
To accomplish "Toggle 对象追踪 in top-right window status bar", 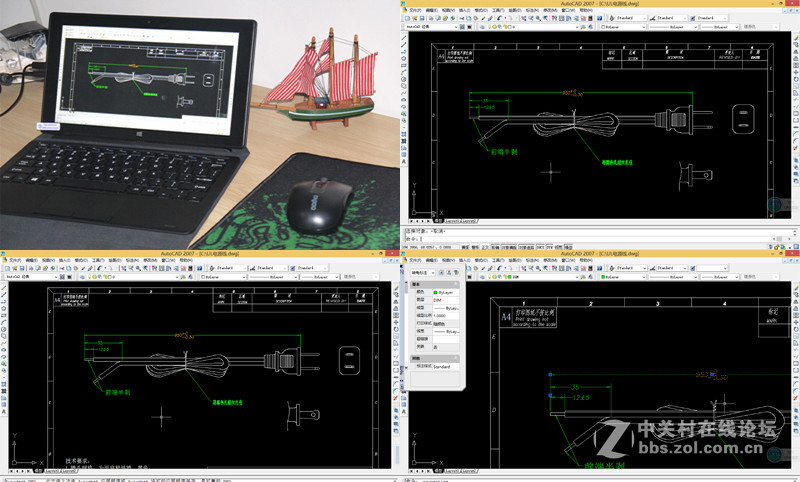I will pos(526,247).
